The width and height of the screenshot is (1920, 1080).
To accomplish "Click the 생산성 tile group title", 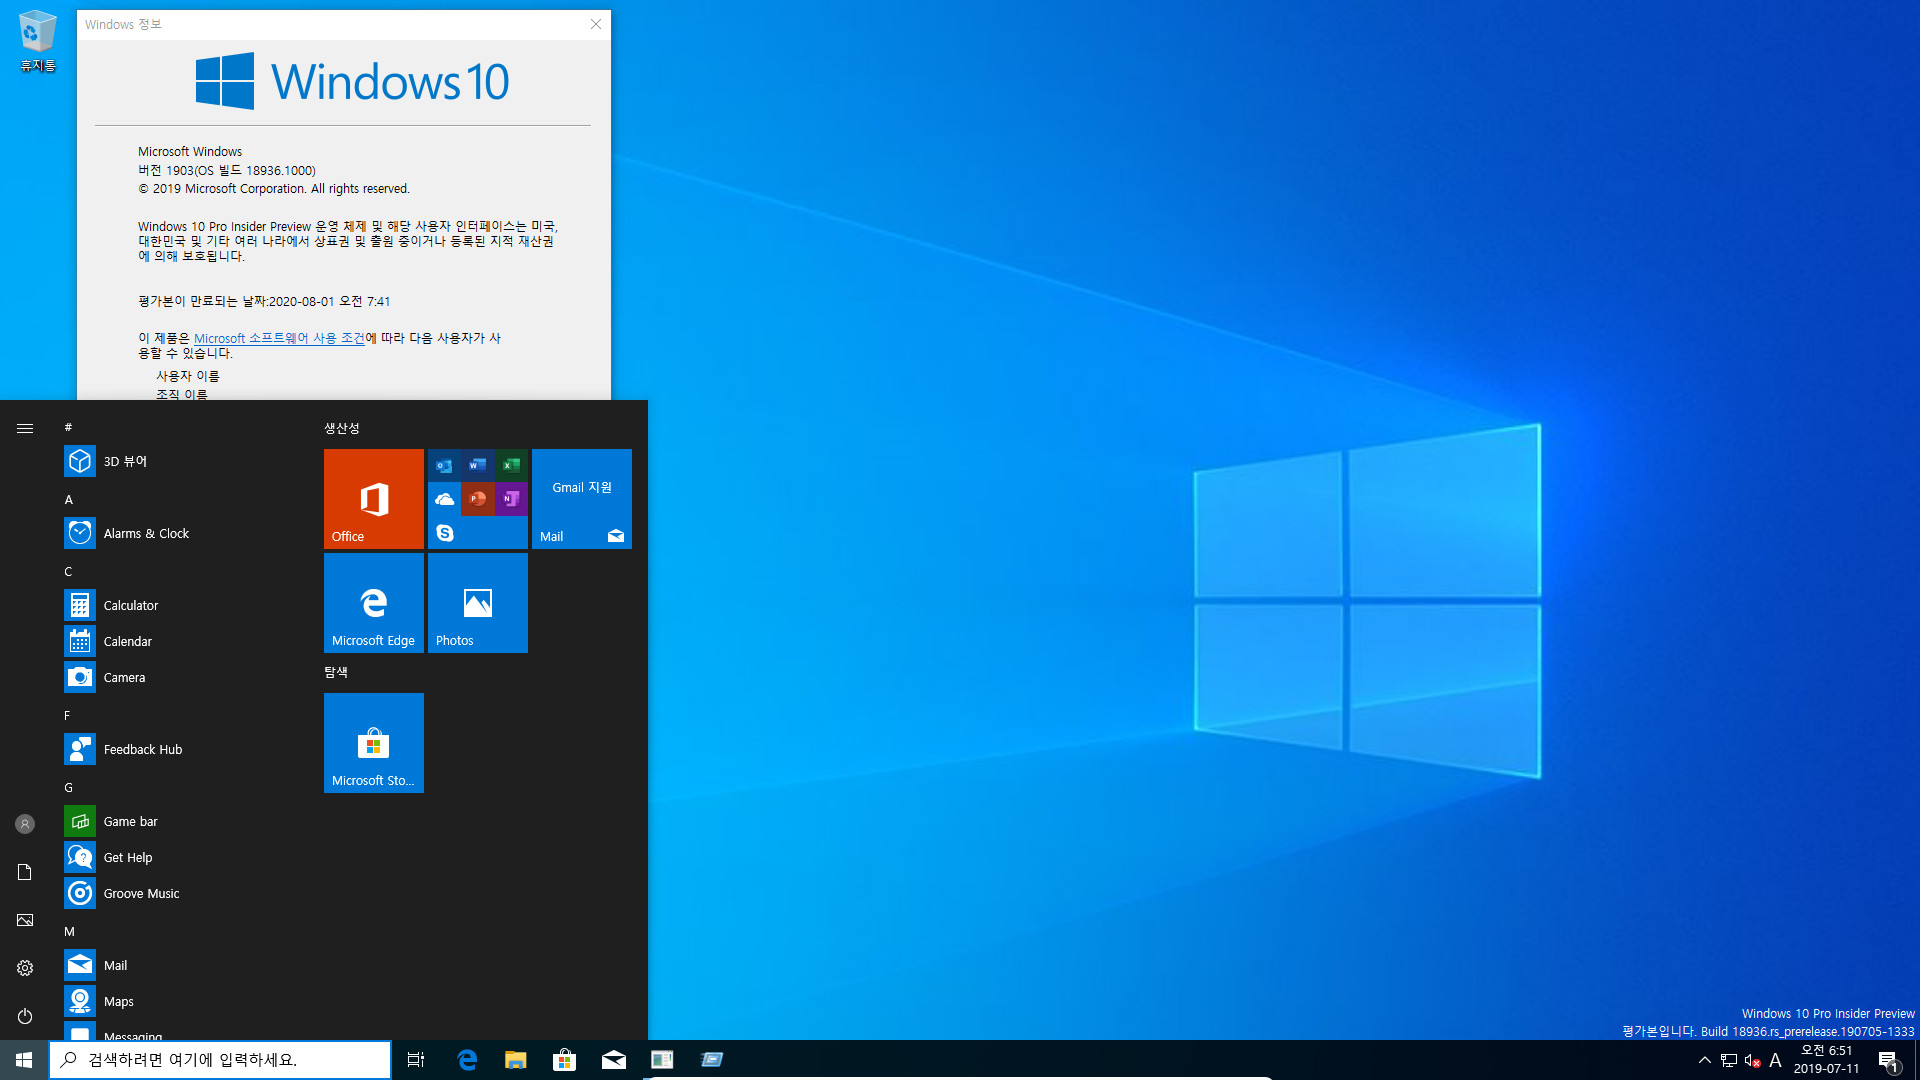I will tap(341, 428).
